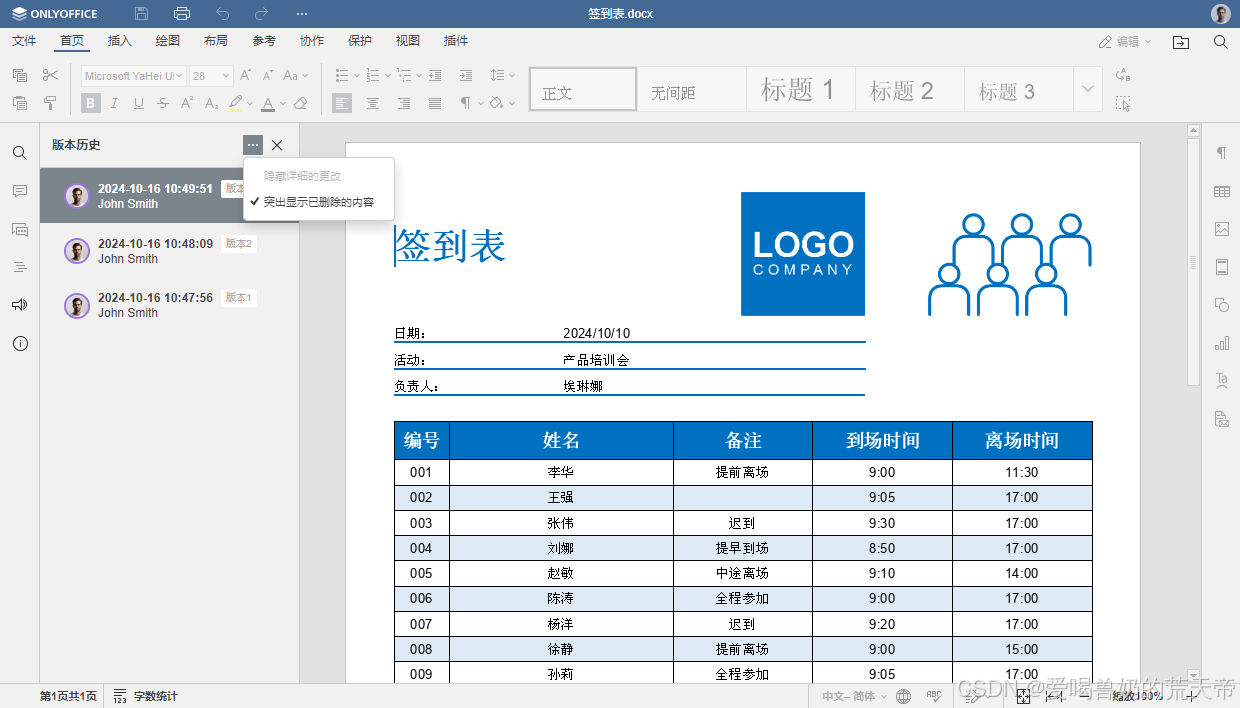Click the Open file location icon
The width and height of the screenshot is (1240, 708).
[1181, 42]
